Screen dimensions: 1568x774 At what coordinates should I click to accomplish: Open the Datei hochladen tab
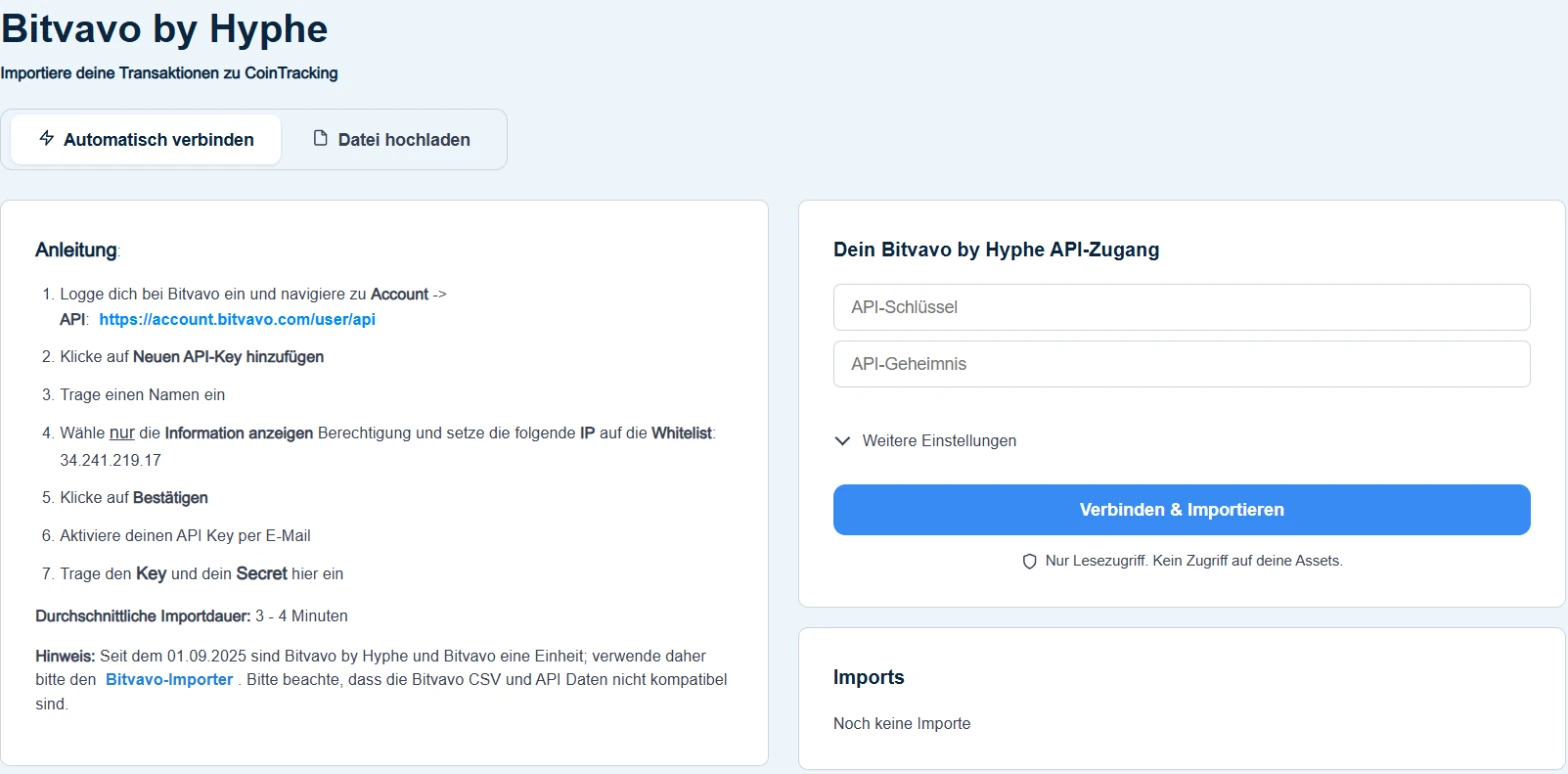coord(392,139)
